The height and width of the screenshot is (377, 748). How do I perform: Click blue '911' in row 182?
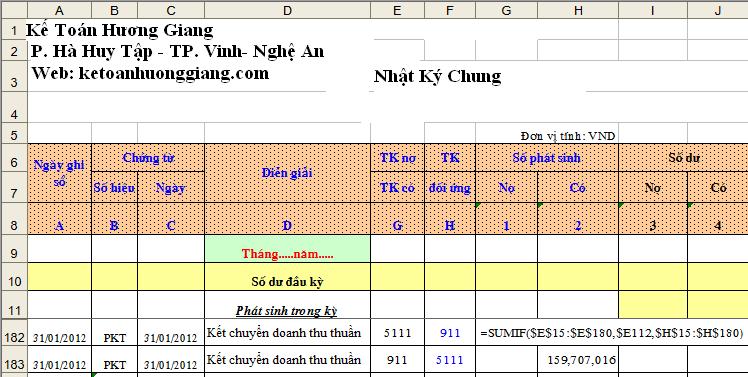(450, 333)
